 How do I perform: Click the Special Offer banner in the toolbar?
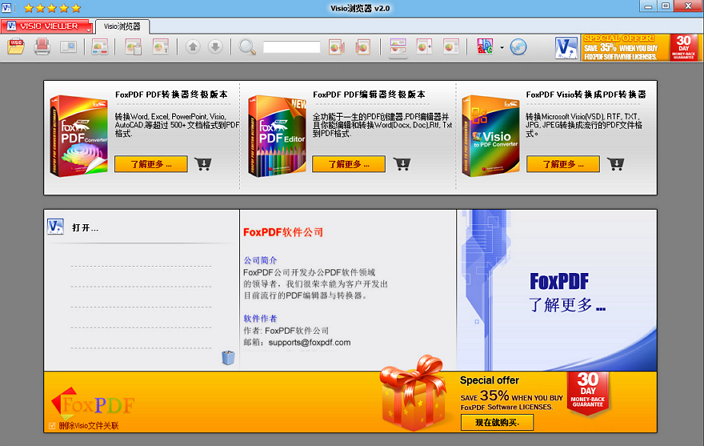640,47
